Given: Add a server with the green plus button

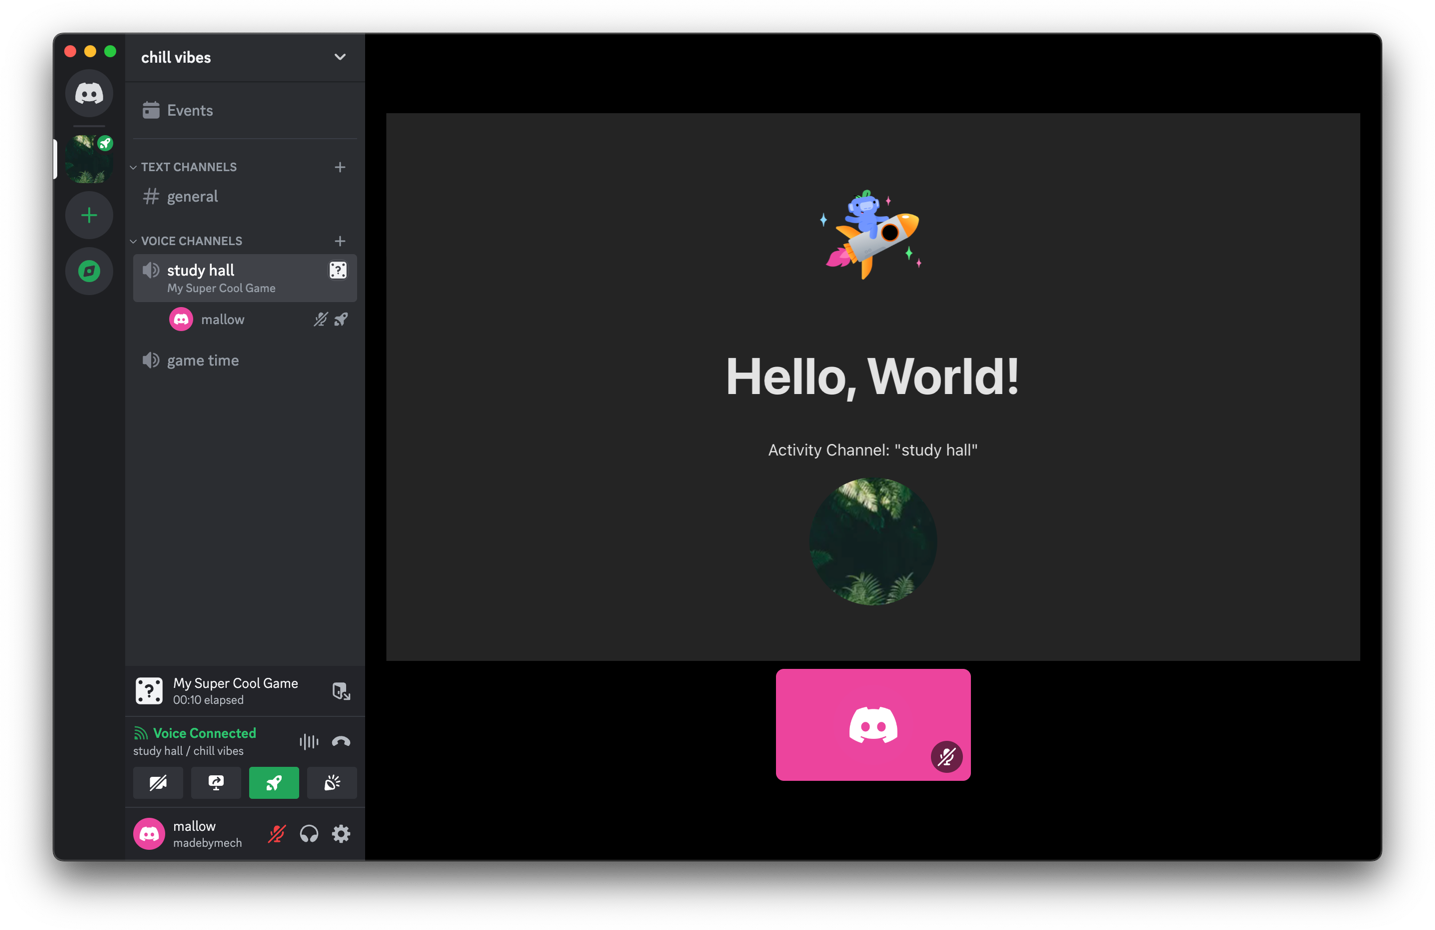Looking at the screenshot, I should [89, 214].
